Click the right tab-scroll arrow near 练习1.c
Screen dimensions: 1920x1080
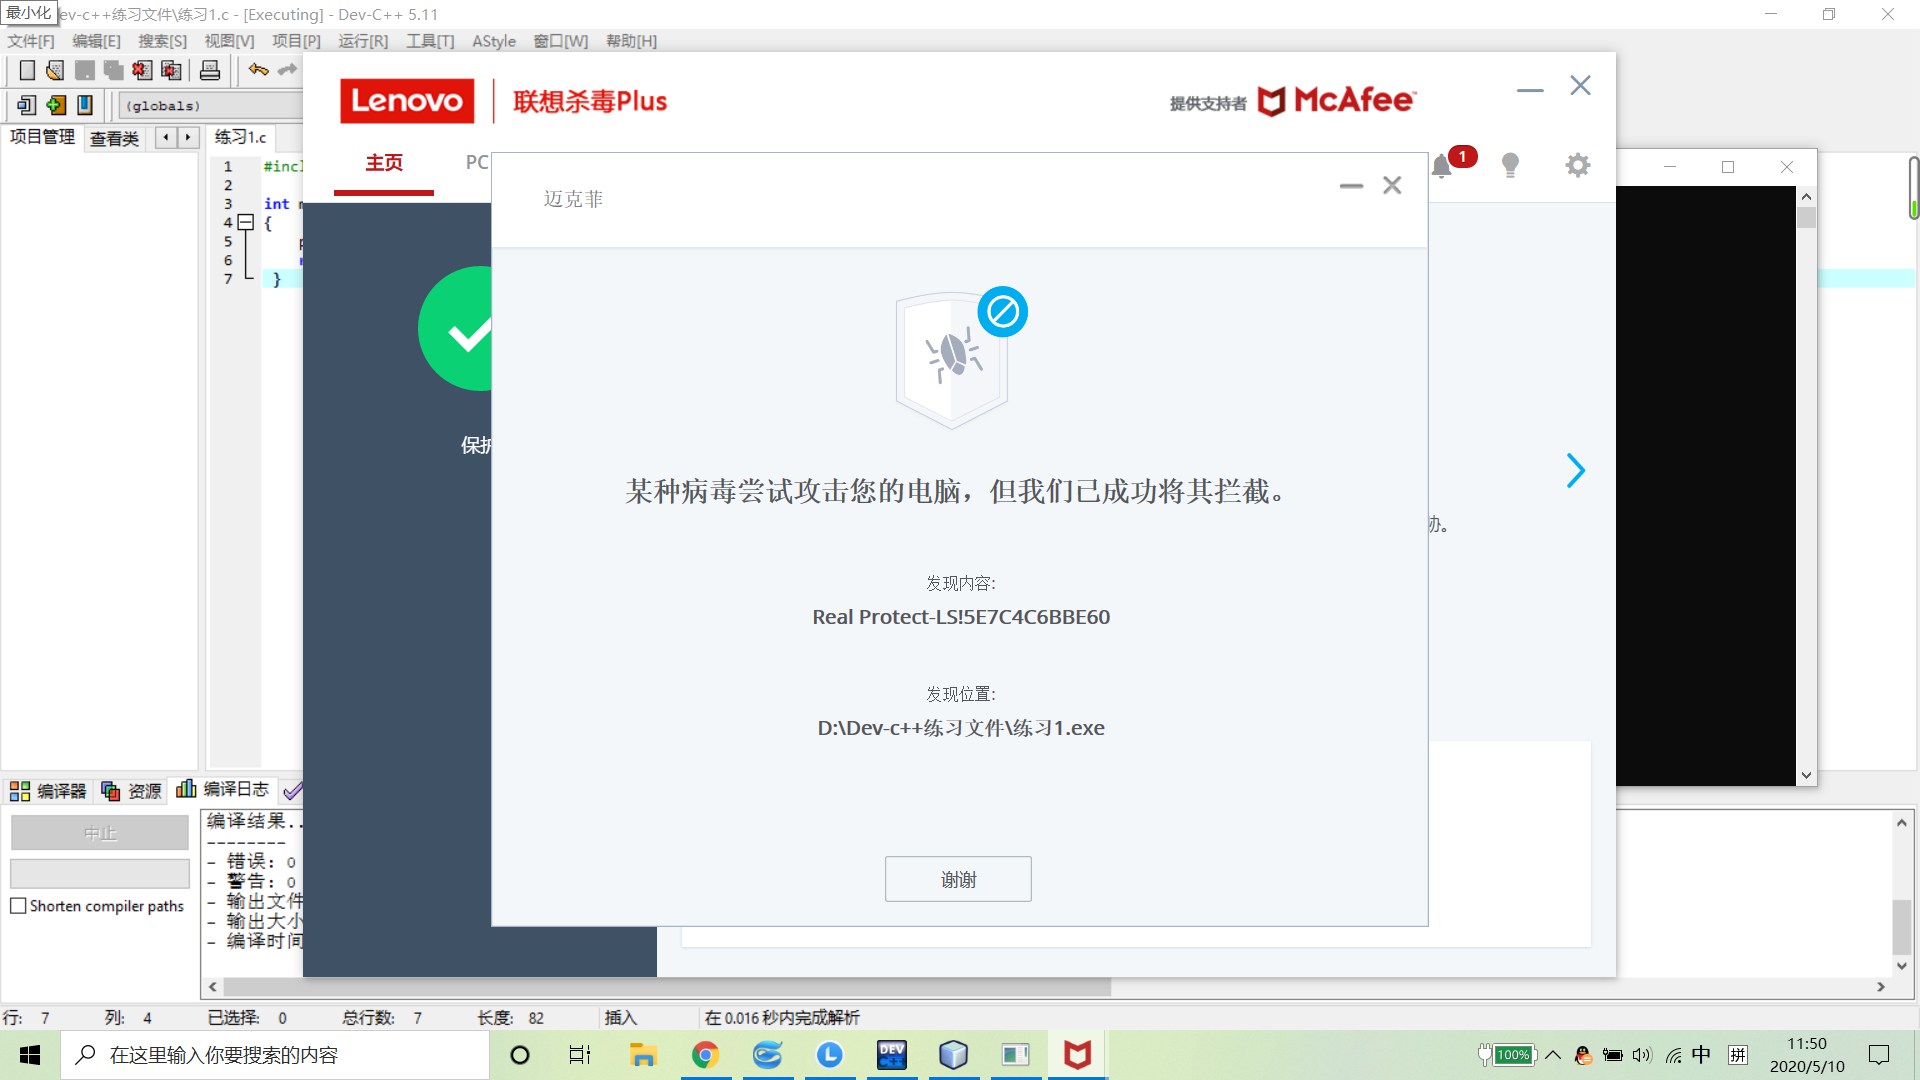coord(188,138)
